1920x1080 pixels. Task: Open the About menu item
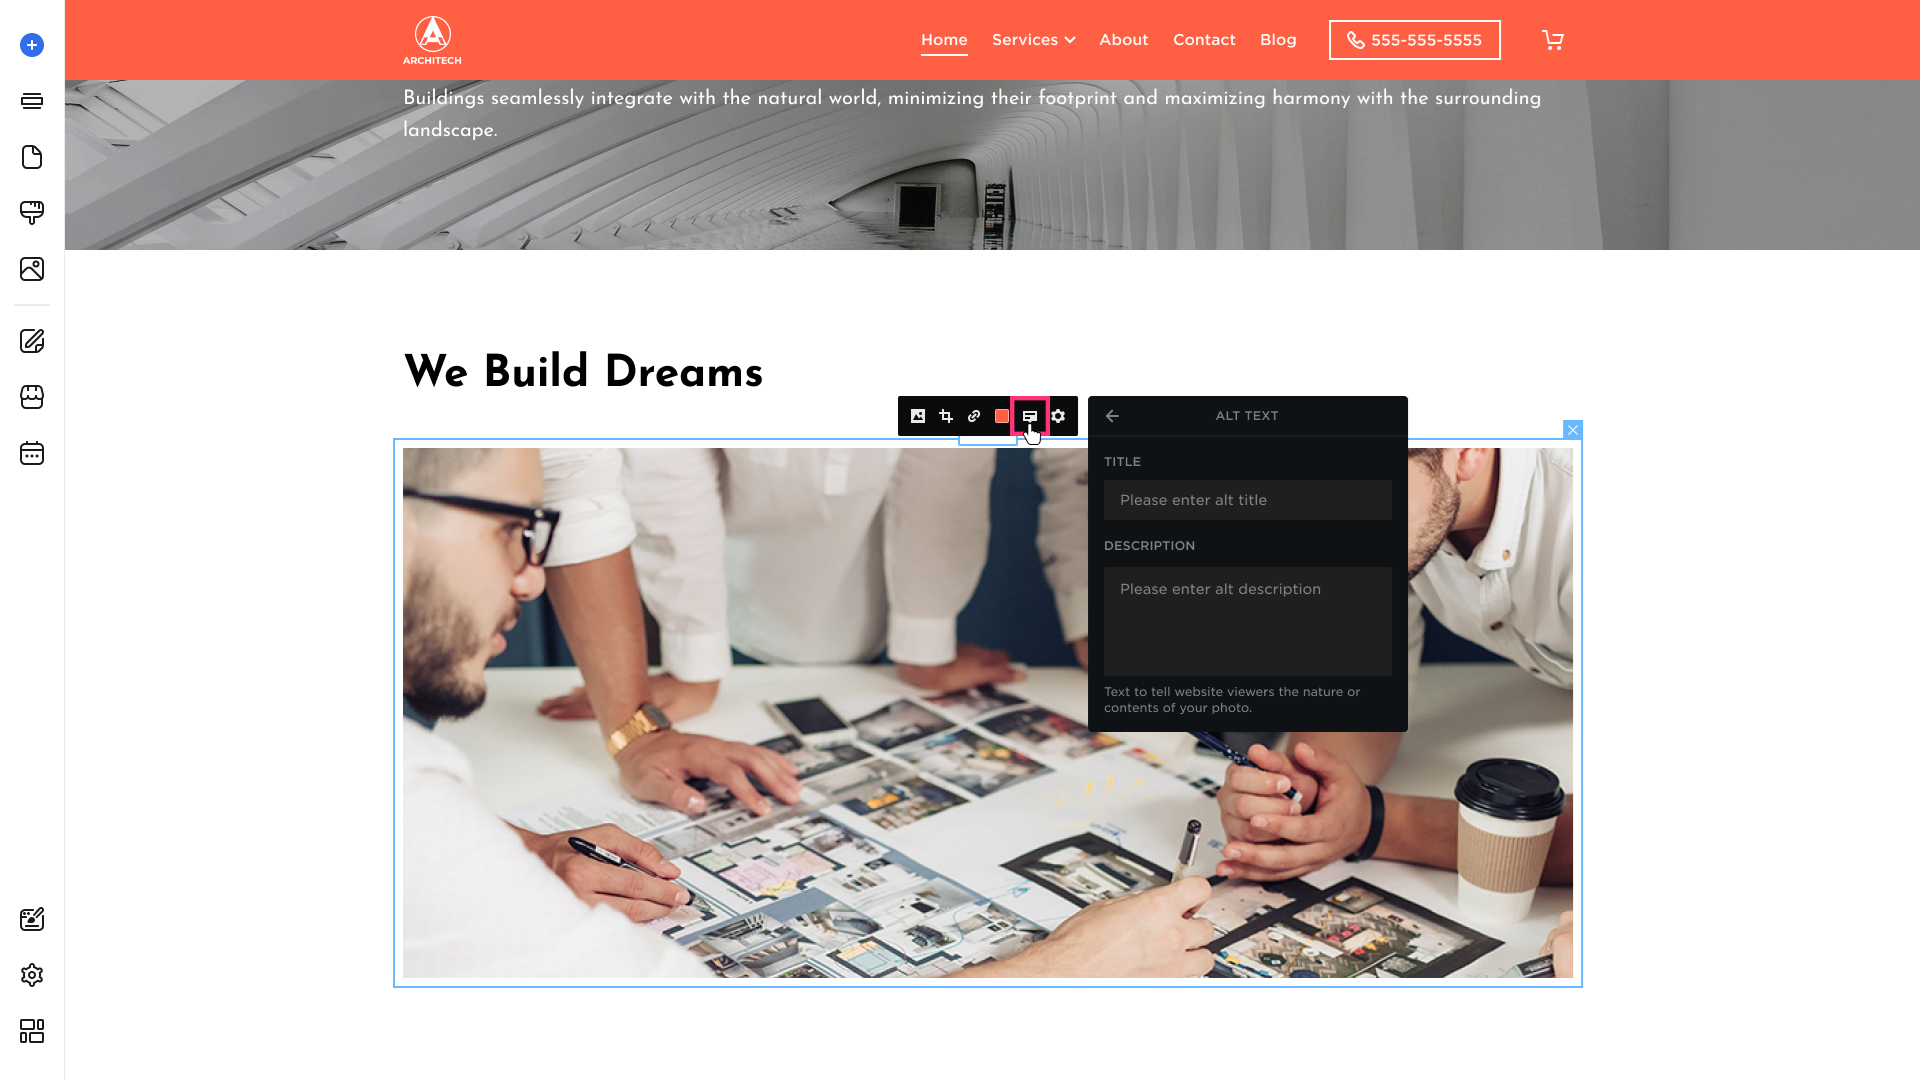pos(1124,40)
